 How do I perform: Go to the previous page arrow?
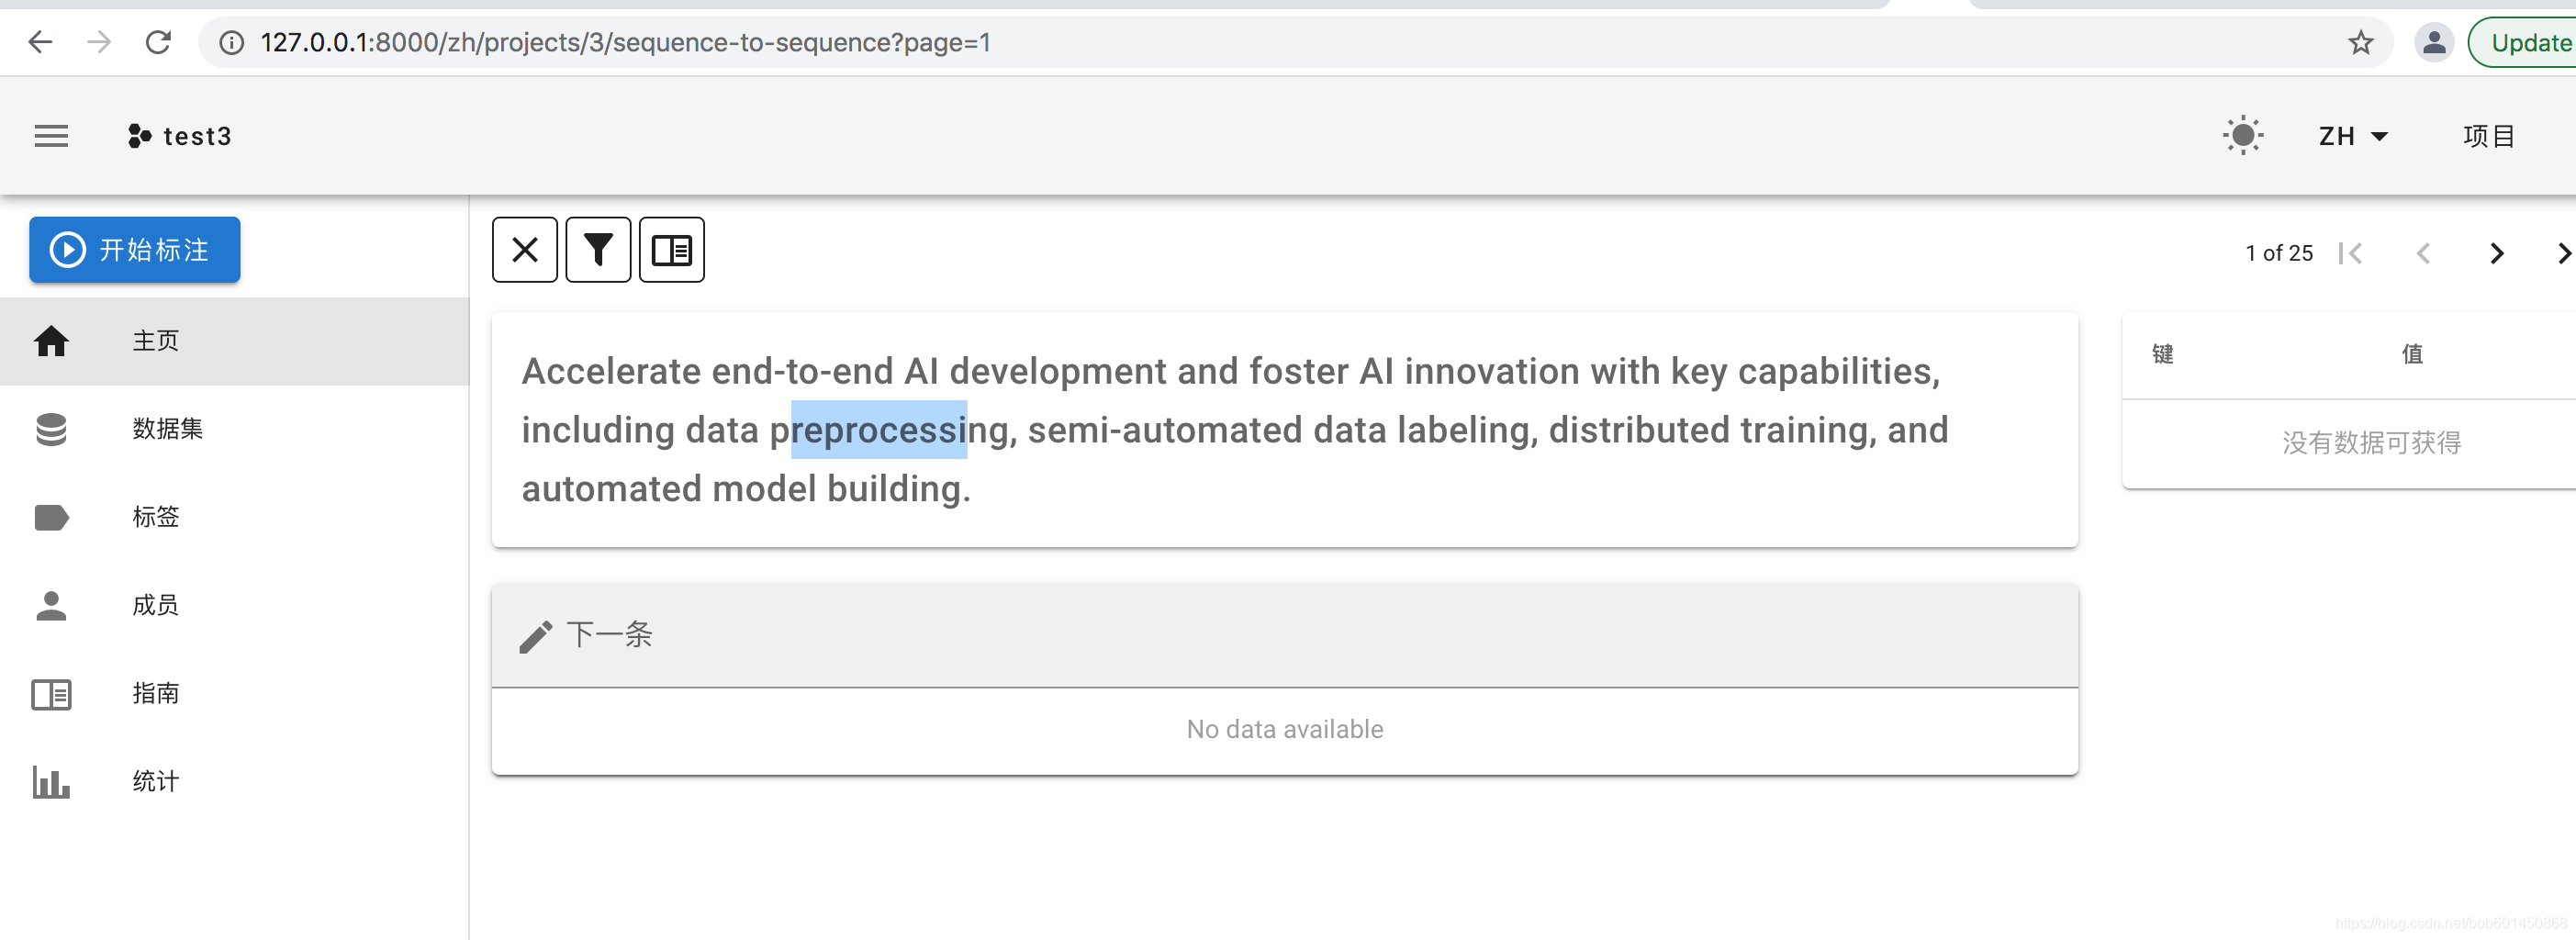tap(2423, 254)
